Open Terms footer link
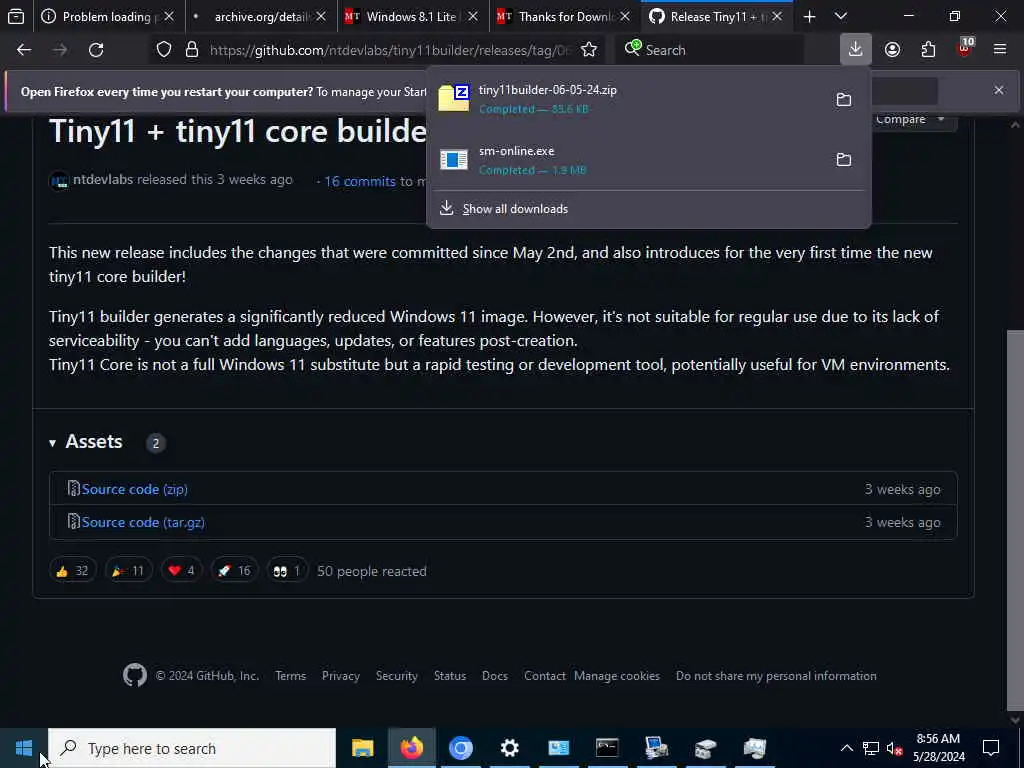The height and width of the screenshot is (768, 1024). (x=291, y=676)
